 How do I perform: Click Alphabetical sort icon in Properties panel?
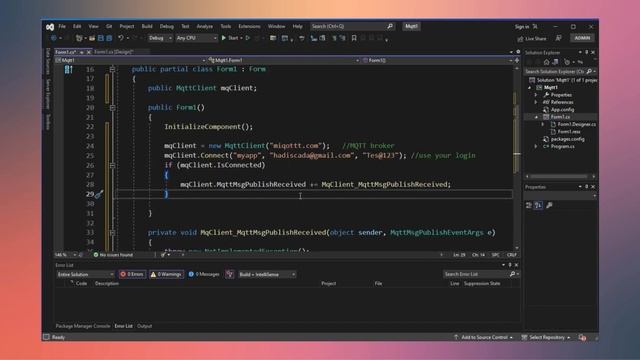click(x=538, y=205)
